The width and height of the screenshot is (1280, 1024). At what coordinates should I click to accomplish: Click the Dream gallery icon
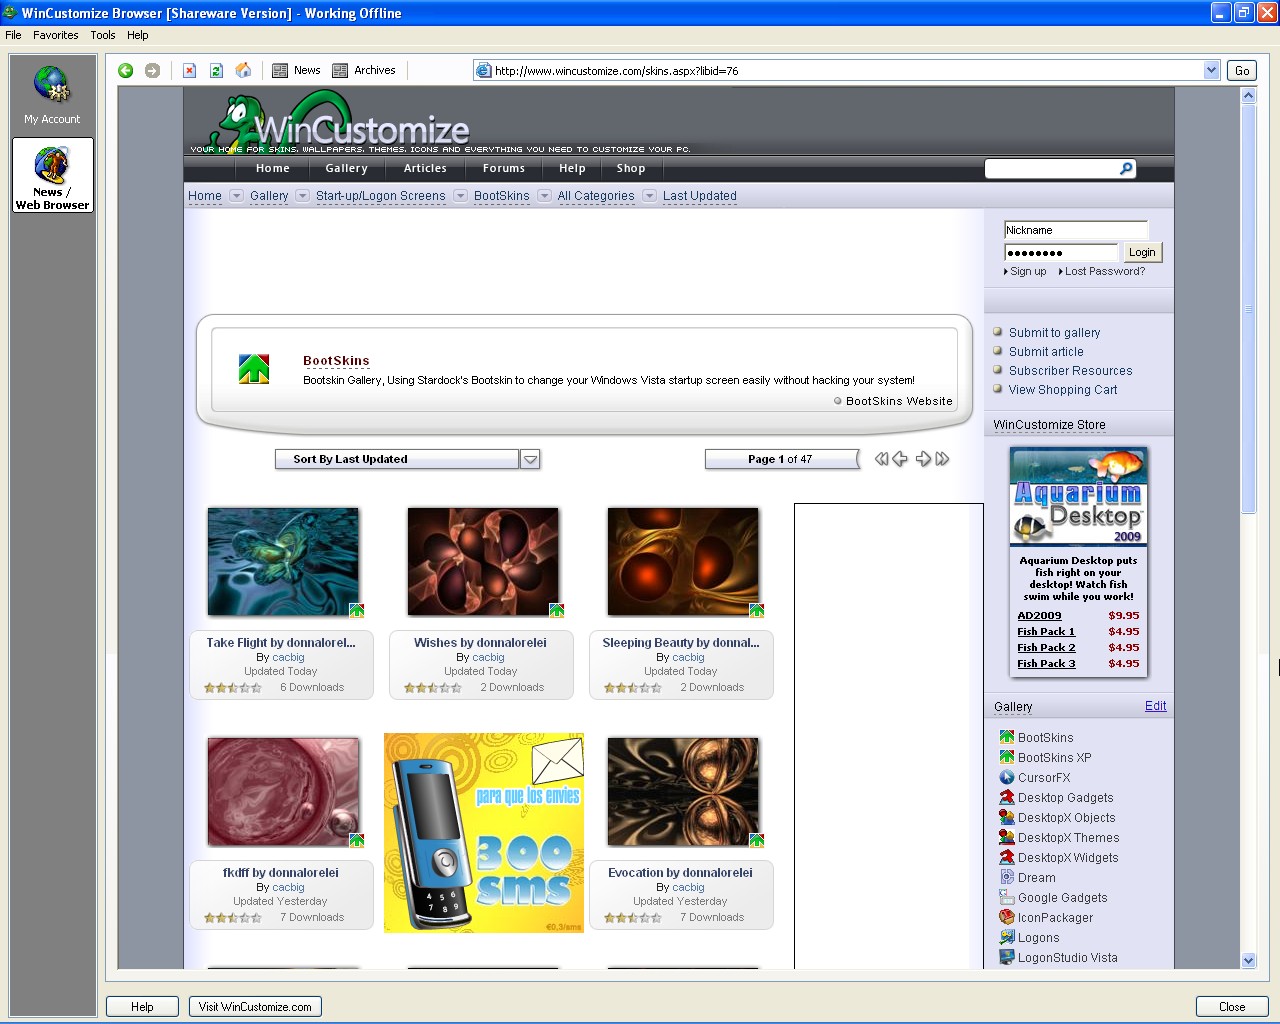(x=1007, y=877)
